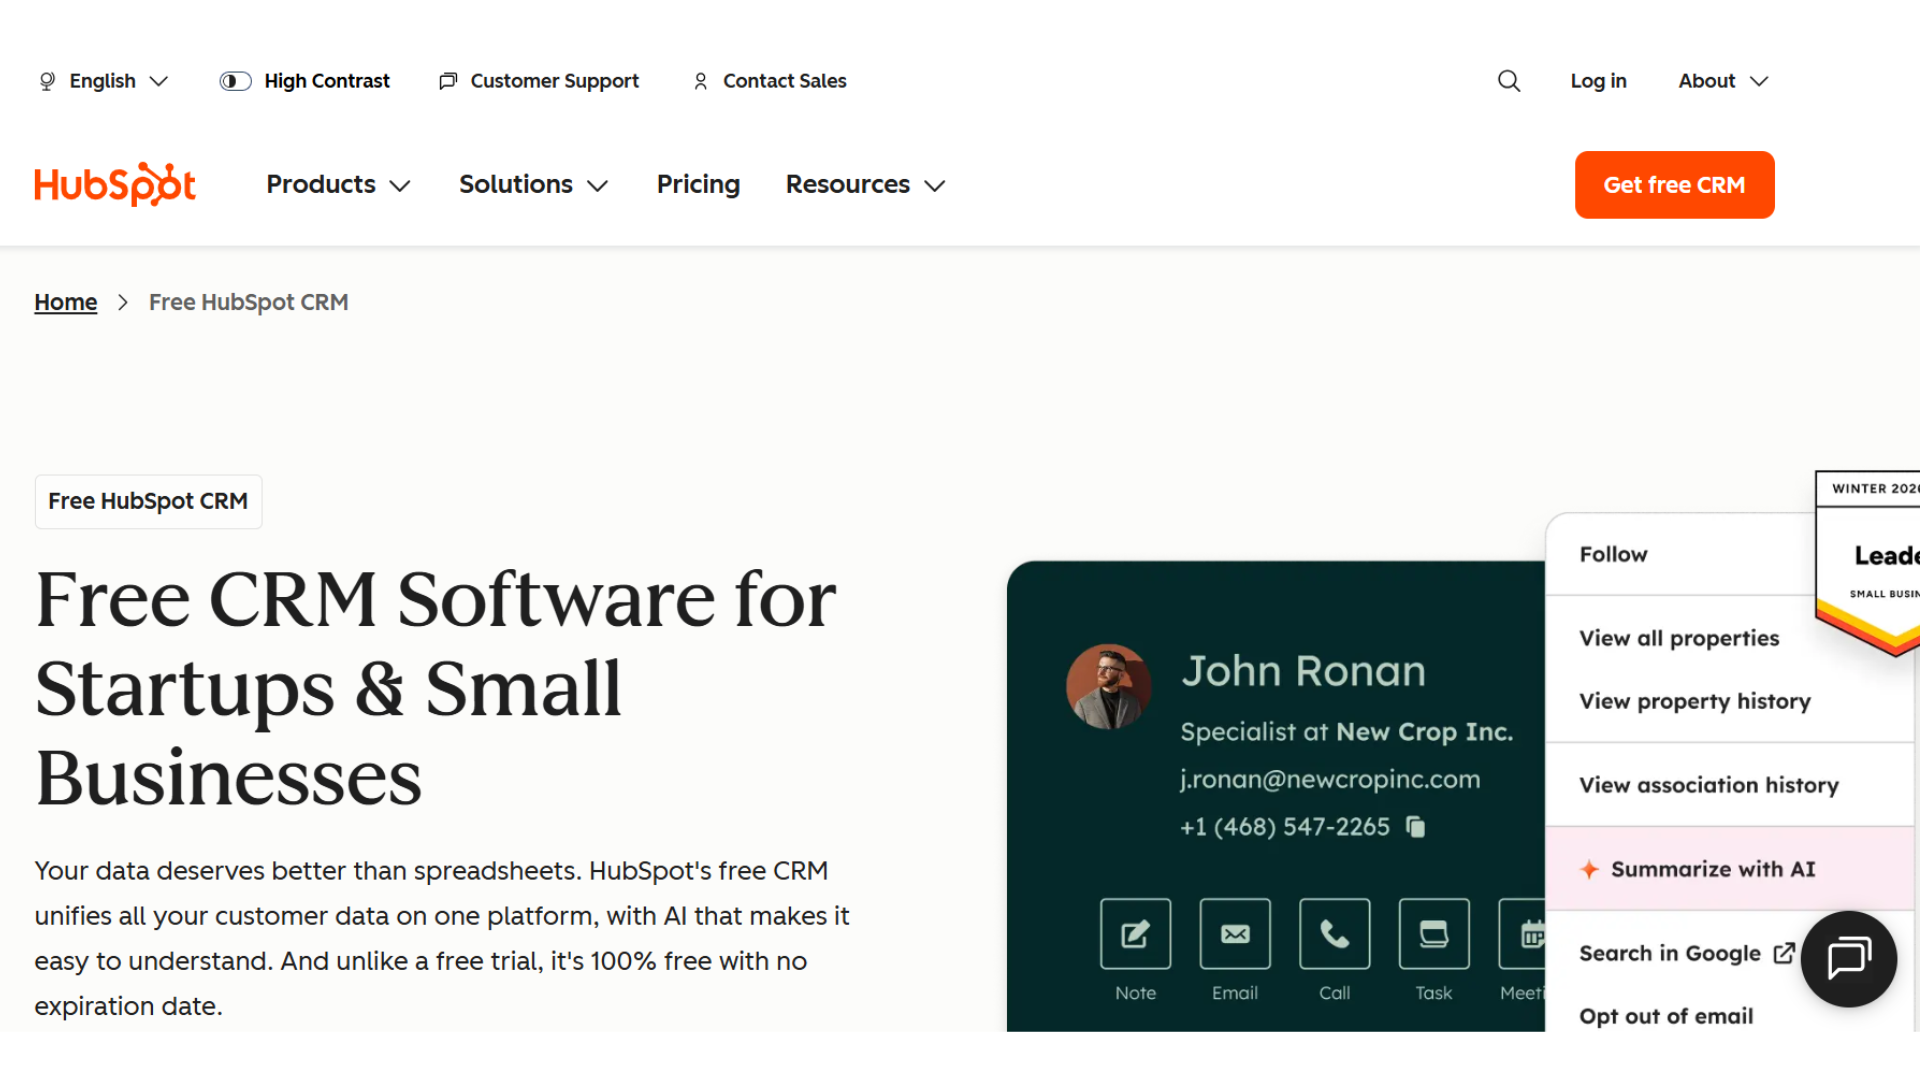1920x1080 pixels.
Task: Select View all properties menu entry
Action: (1679, 638)
